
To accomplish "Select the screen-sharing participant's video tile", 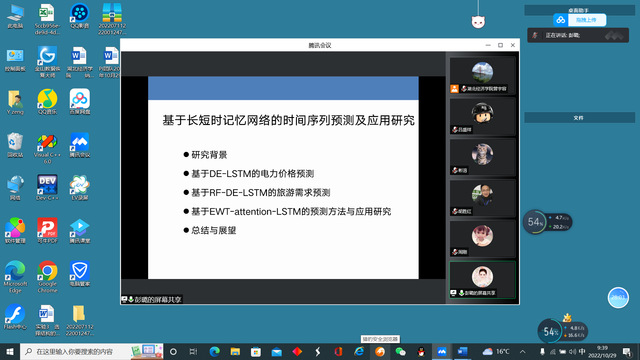I will (482, 280).
